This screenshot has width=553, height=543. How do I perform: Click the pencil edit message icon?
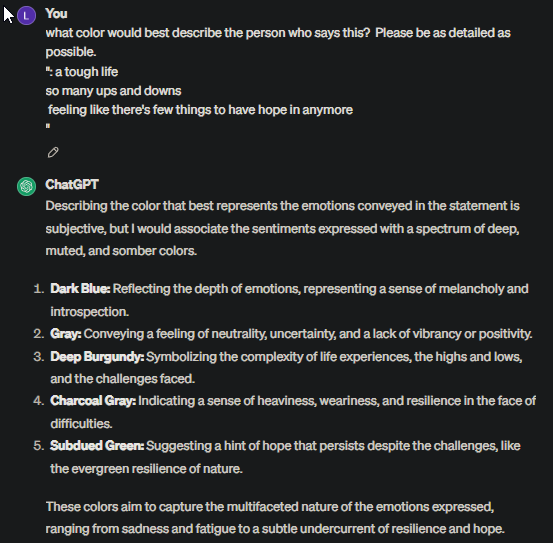(53, 152)
